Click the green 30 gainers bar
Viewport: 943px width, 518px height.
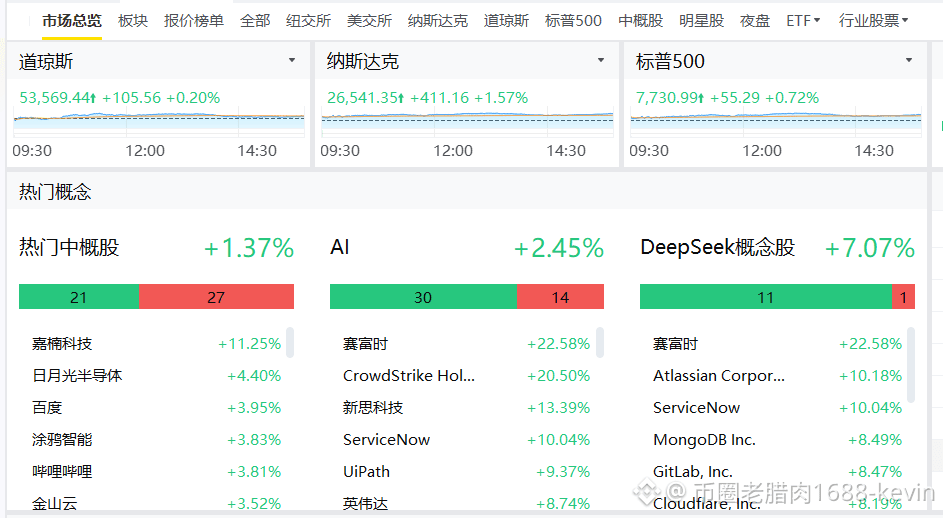pos(423,297)
